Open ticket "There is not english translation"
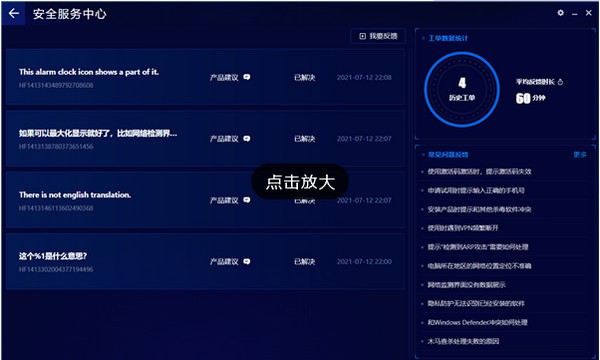Image resolution: width=600 pixels, height=360 pixels. 205,199
